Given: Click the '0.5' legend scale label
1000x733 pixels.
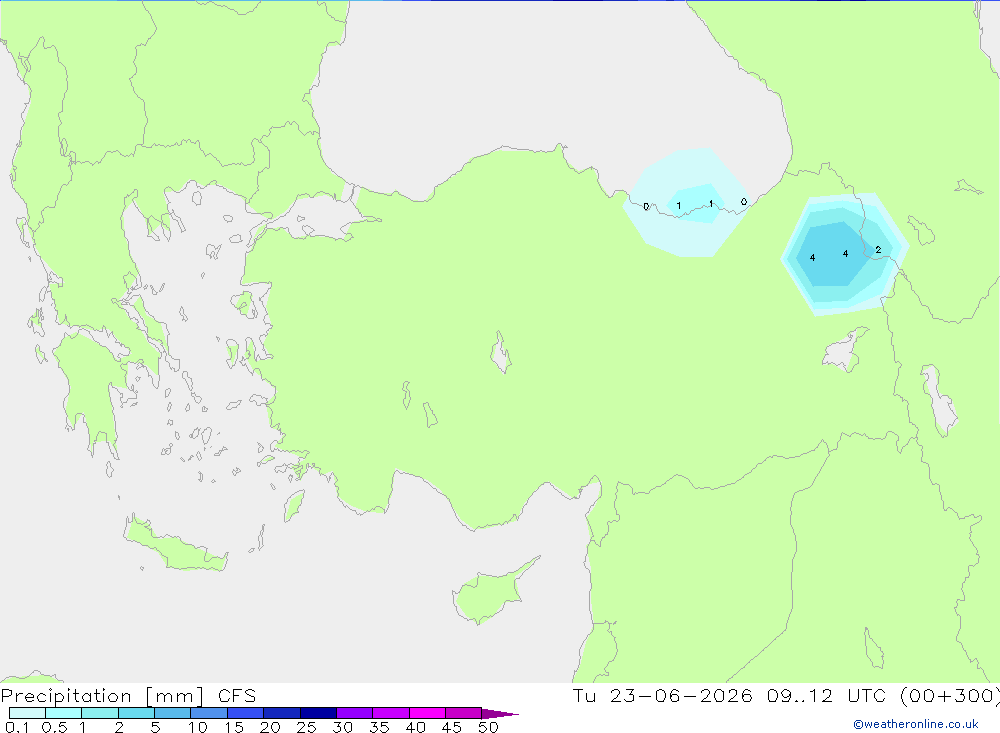Looking at the screenshot, I should click(x=54, y=727).
